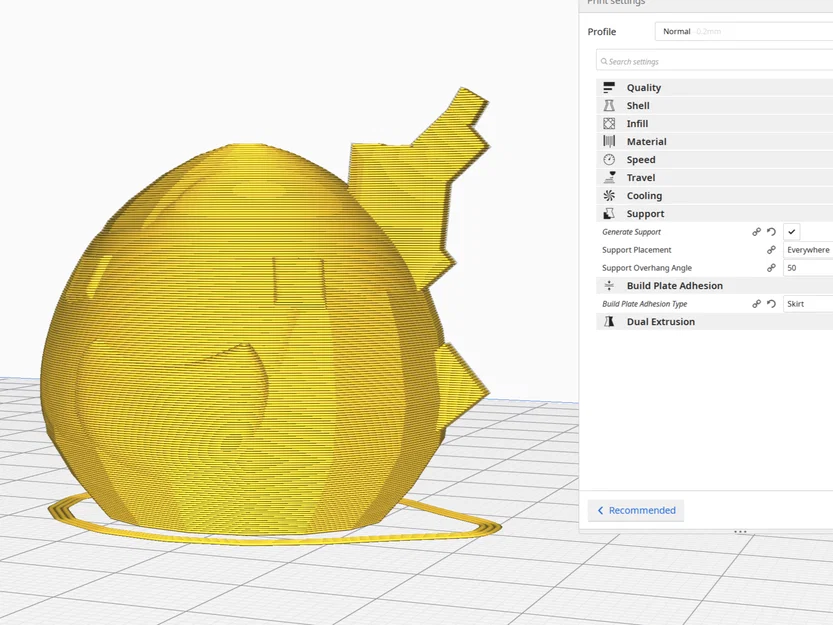Click the Build Plate Adhesion Type label
Image resolution: width=833 pixels, height=625 pixels.
click(x=644, y=304)
